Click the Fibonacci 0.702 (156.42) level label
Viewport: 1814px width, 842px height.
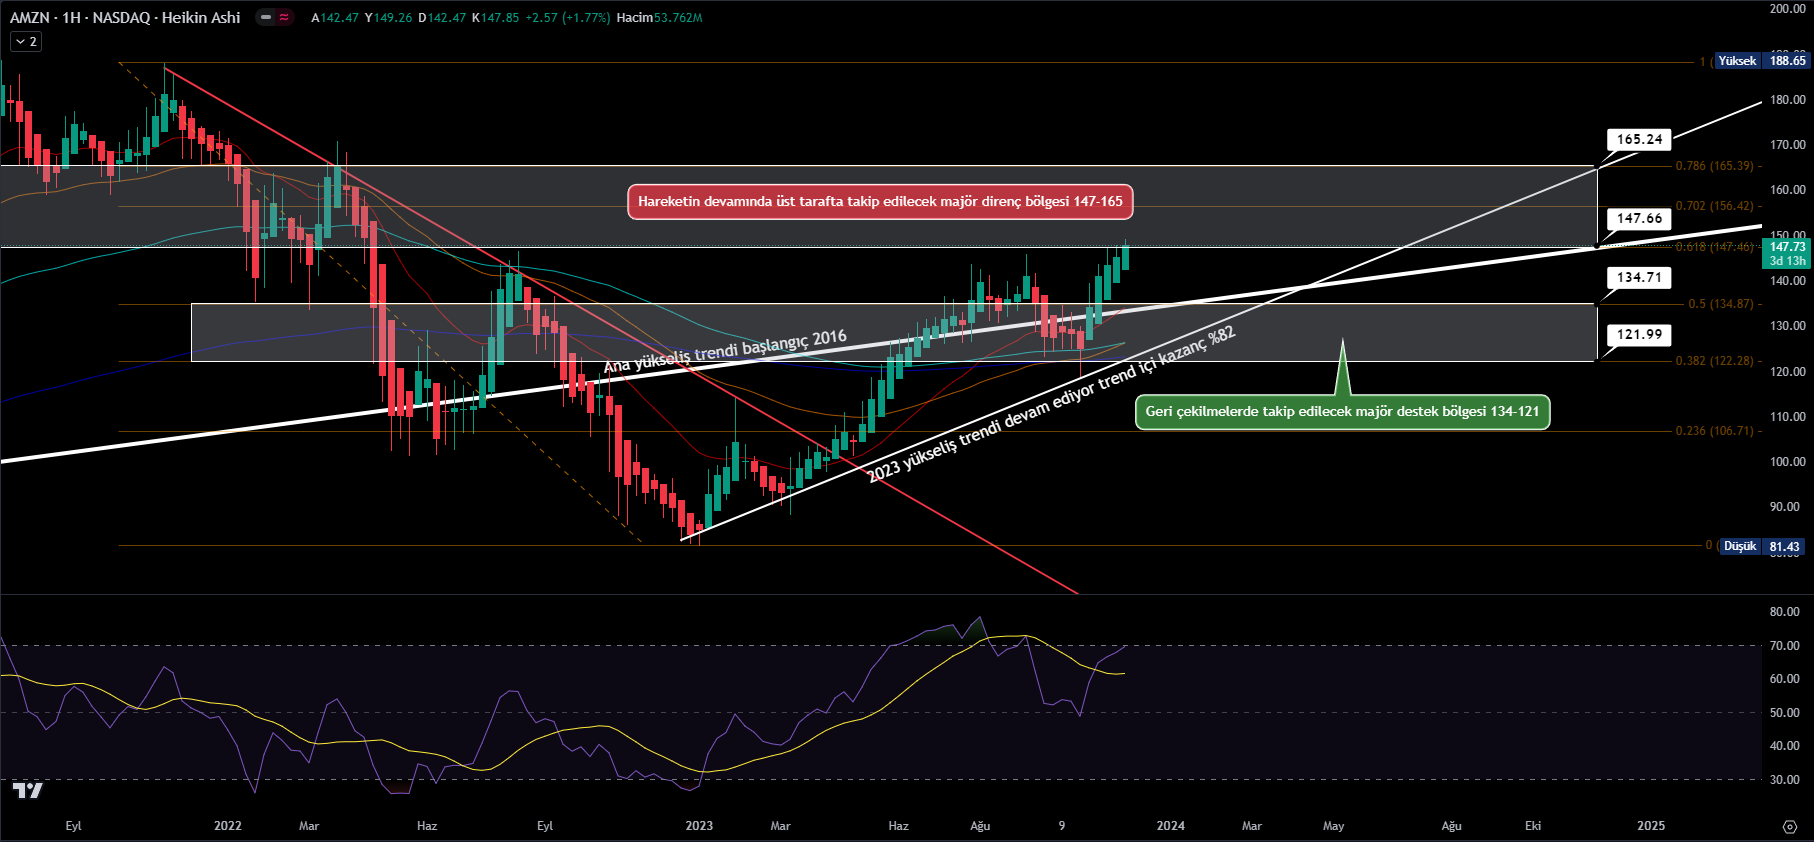(x=1714, y=206)
